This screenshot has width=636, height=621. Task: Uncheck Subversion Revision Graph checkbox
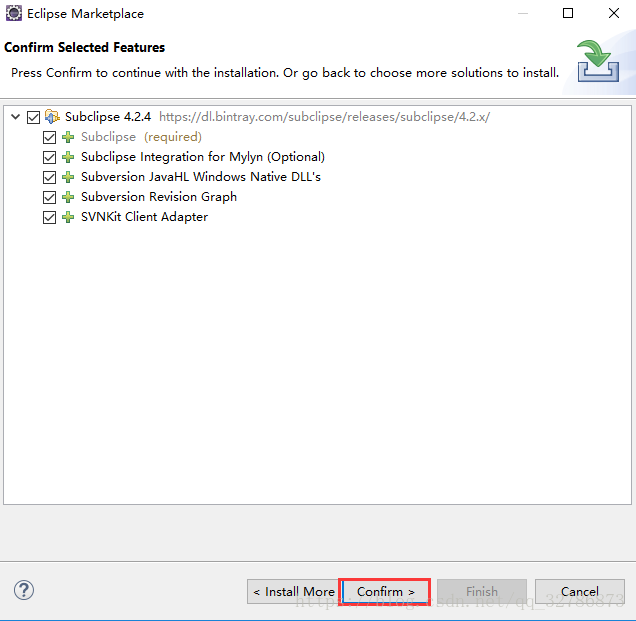(x=49, y=197)
